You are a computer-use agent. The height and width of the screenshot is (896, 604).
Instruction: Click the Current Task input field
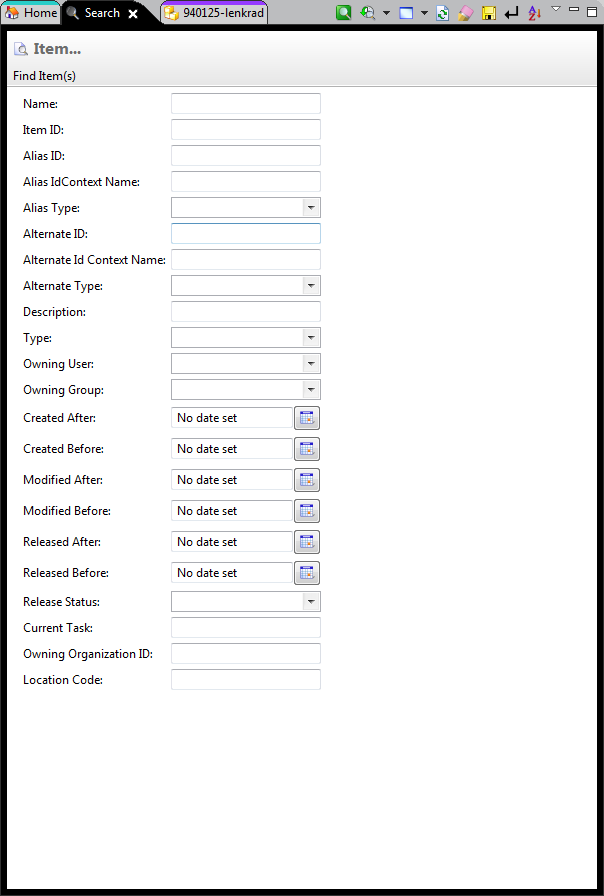[246, 627]
